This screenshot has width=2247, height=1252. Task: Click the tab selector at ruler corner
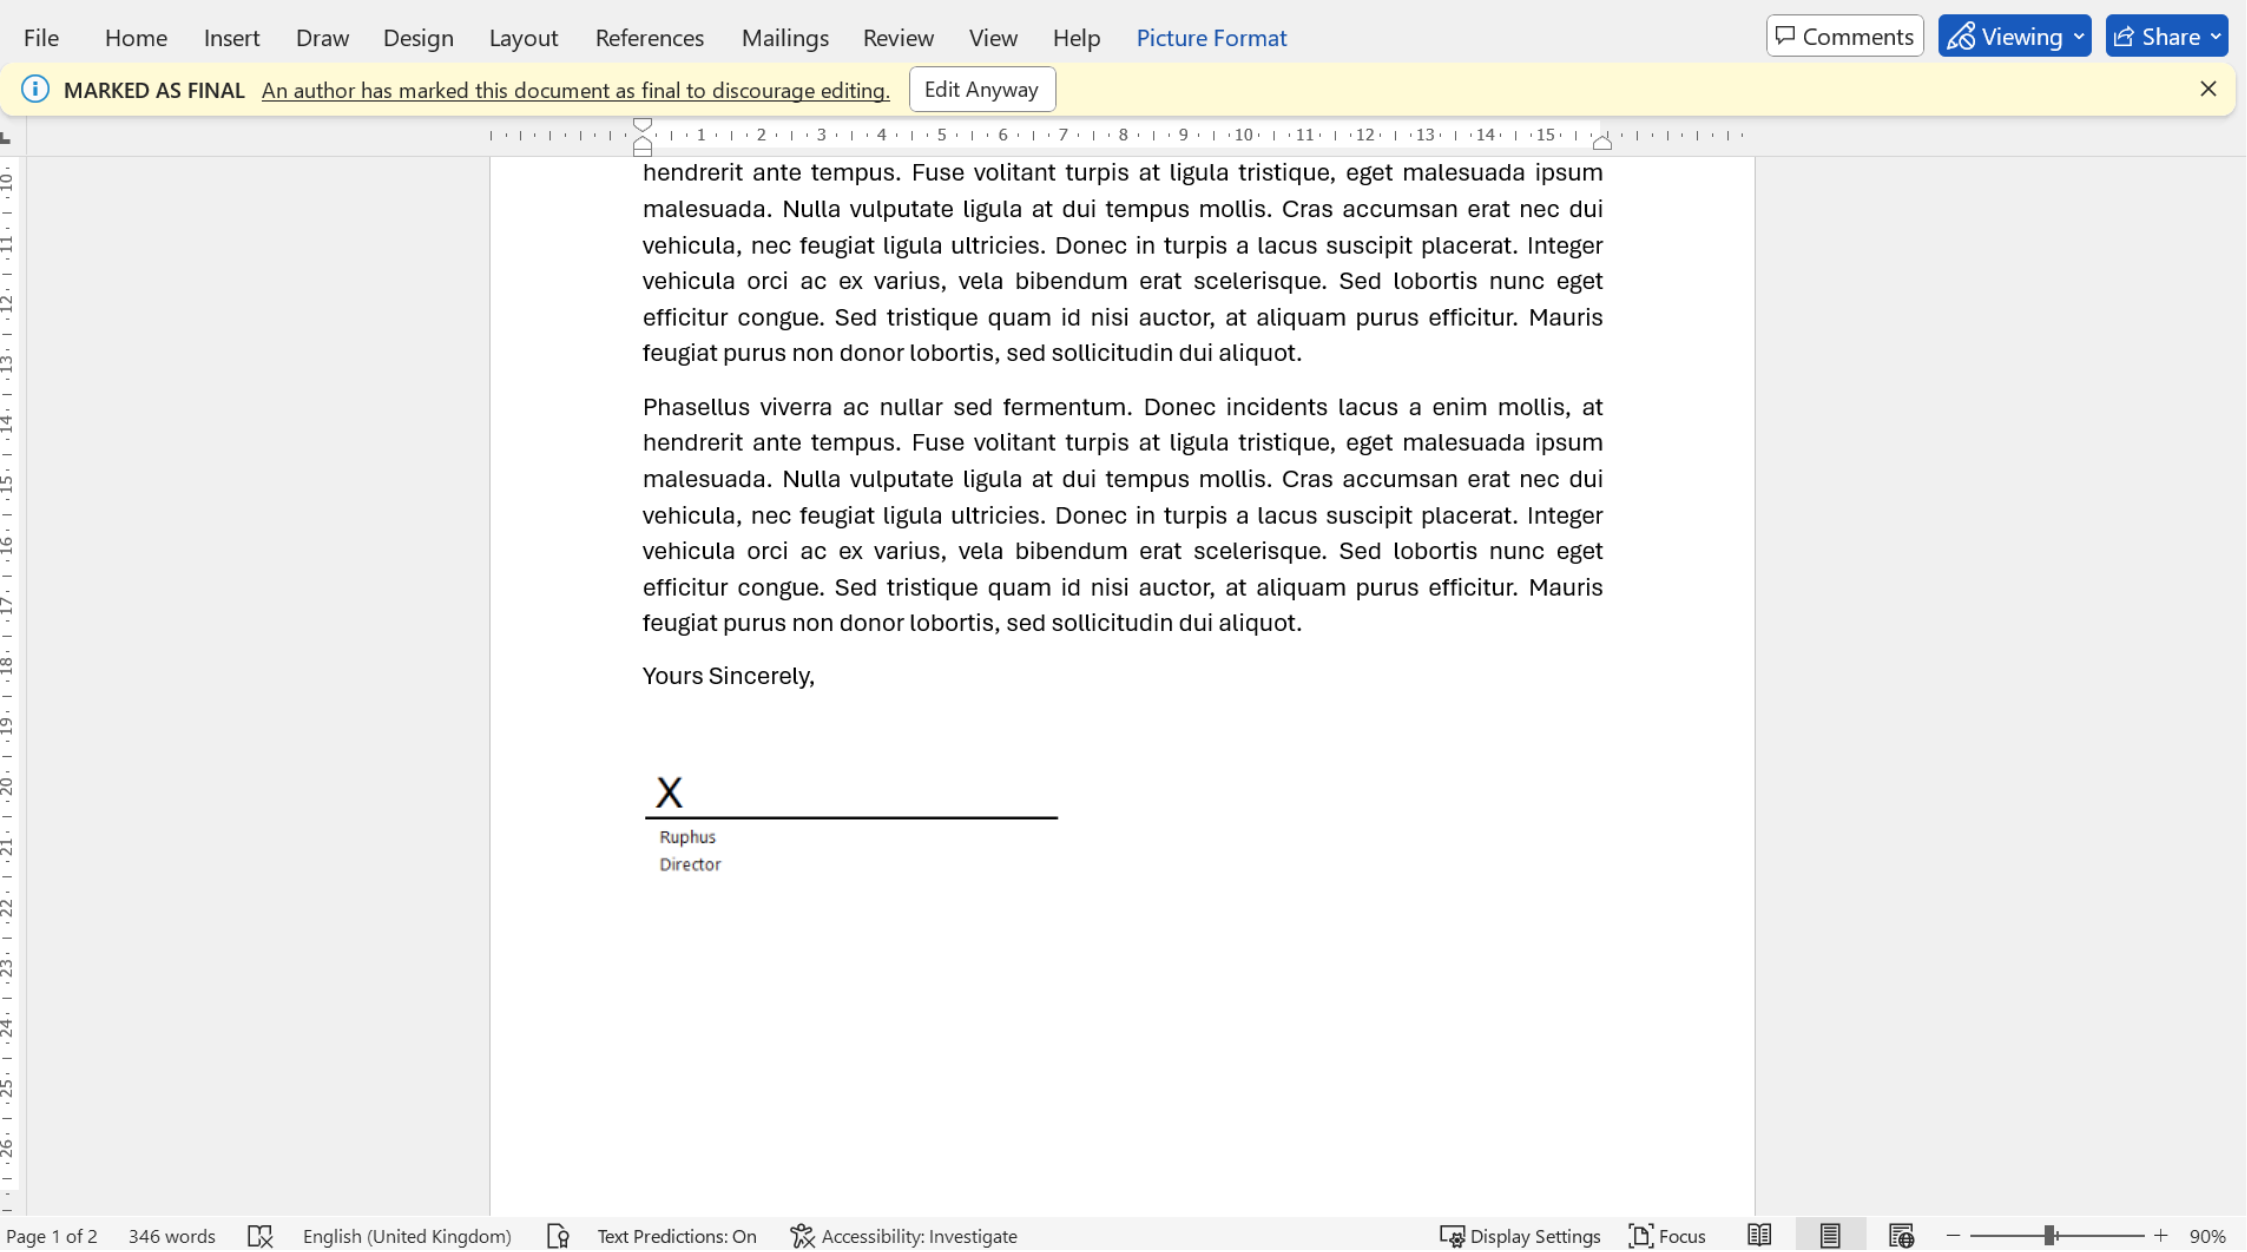(x=7, y=138)
